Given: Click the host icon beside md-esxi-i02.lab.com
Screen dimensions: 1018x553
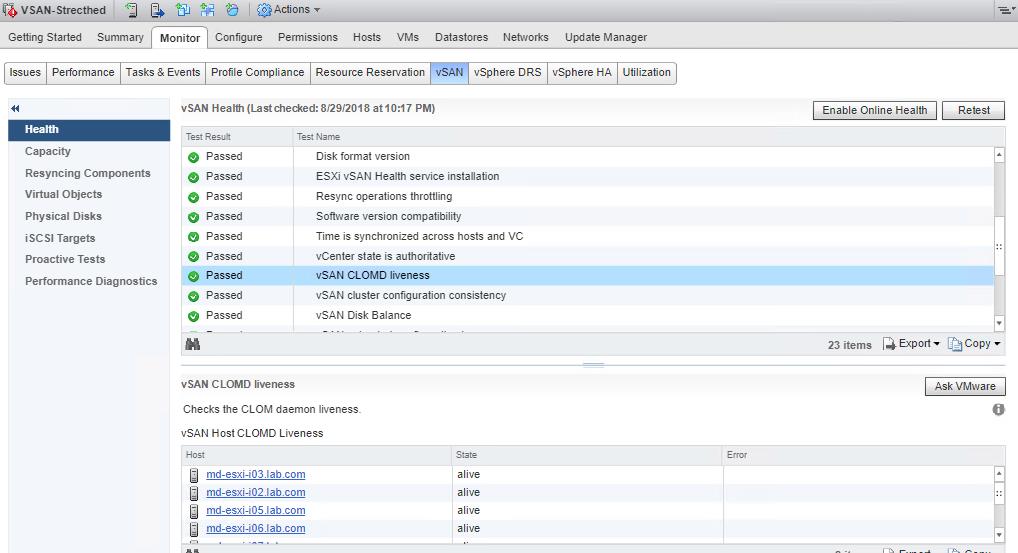Looking at the screenshot, I should pyautogui.click(x=193, y=493).
